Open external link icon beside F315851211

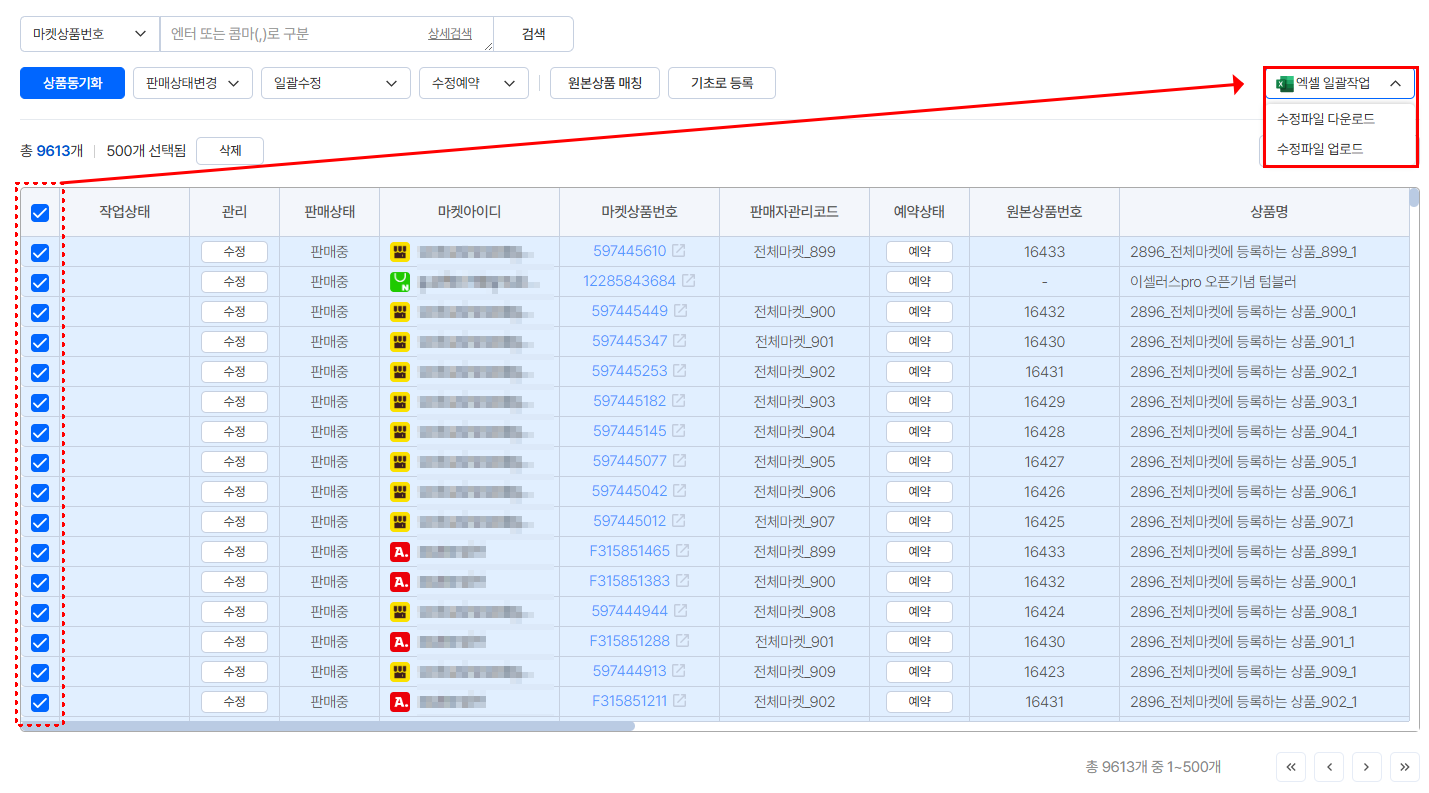pos(679,701)
